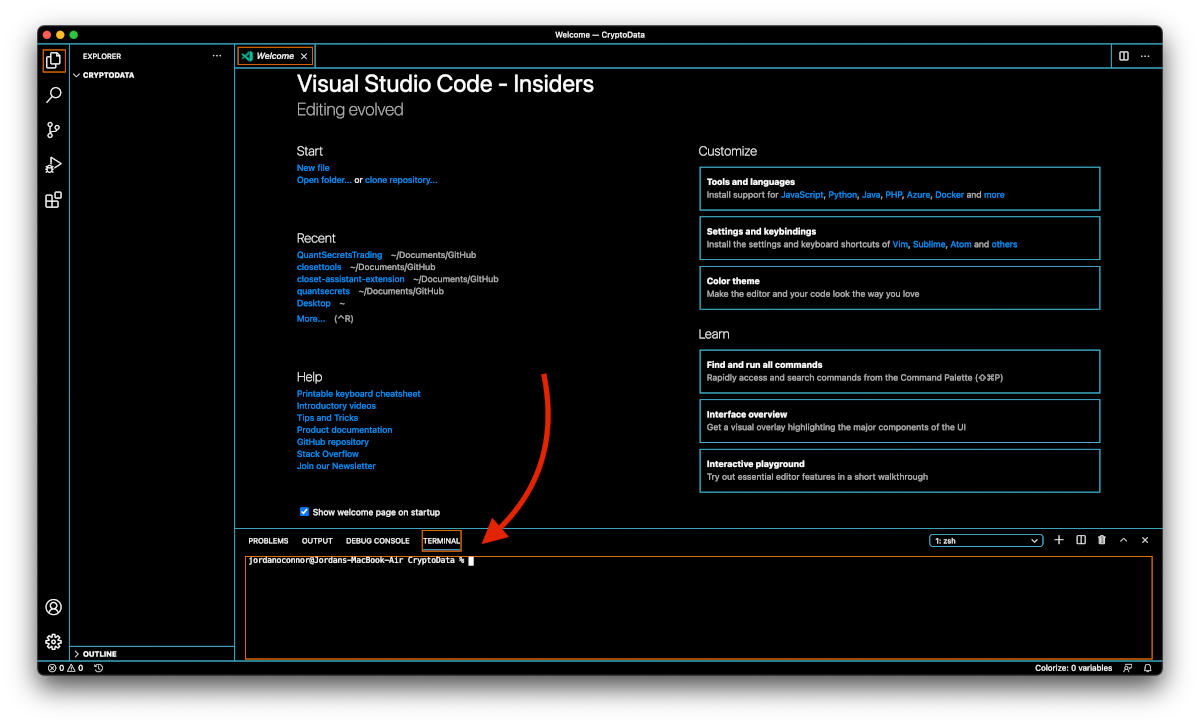Click the New file link
This screenshot has width=1200, height=725.
click(313, 168)
